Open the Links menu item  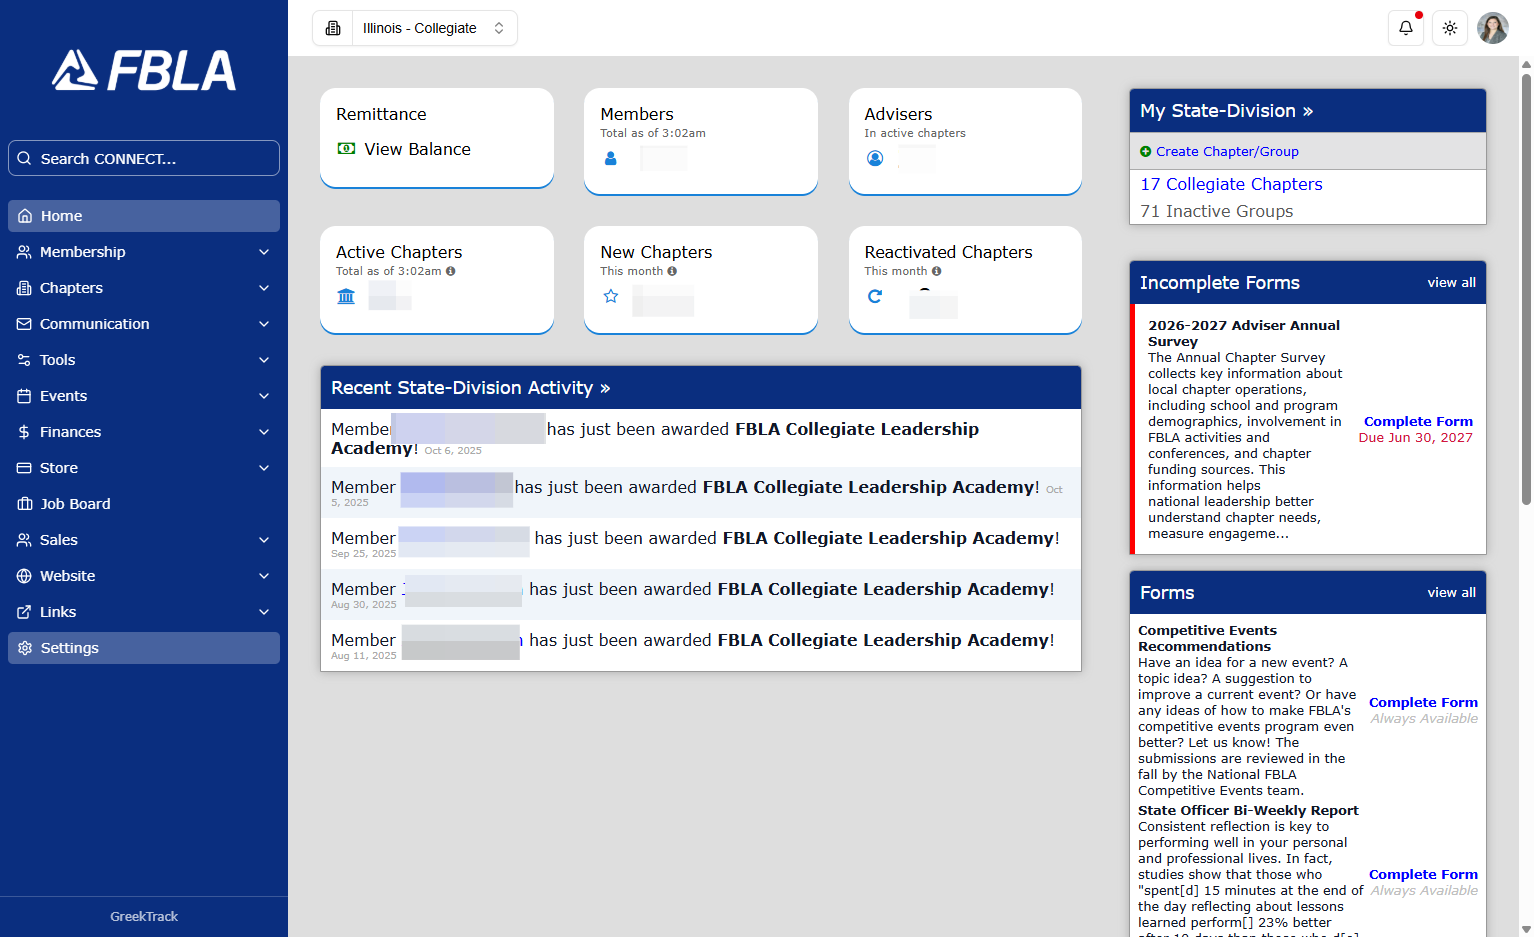(144, 612)
